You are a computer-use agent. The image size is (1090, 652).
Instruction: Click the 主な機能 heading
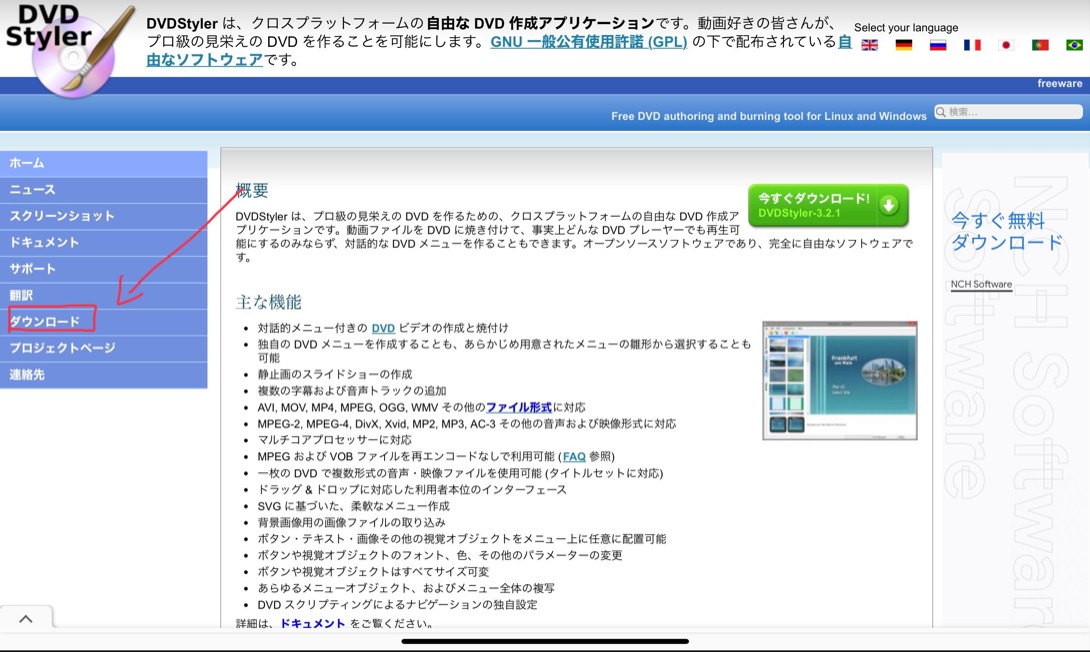coord(268,302)
